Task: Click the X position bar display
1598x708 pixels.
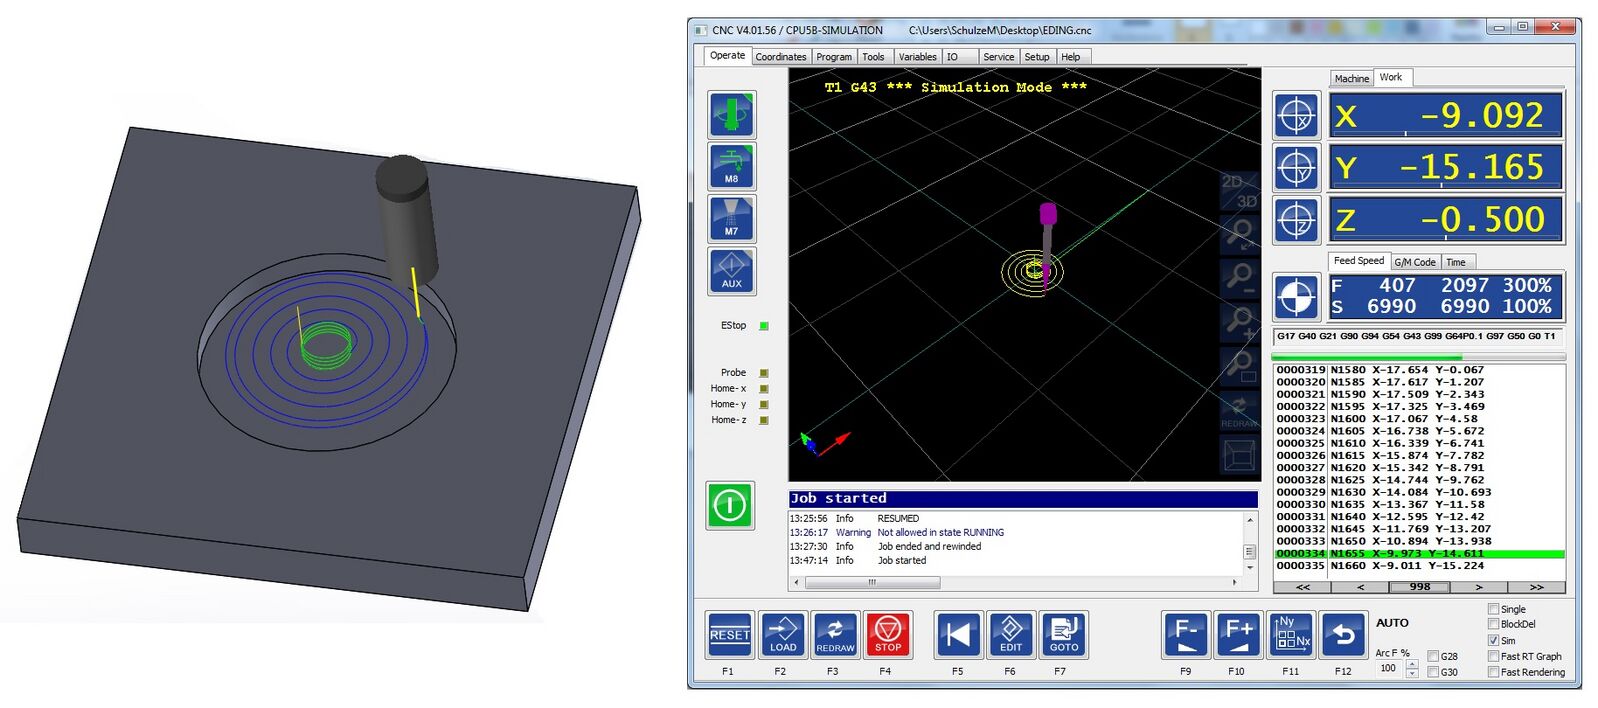Action: (x=1445, y=116)
